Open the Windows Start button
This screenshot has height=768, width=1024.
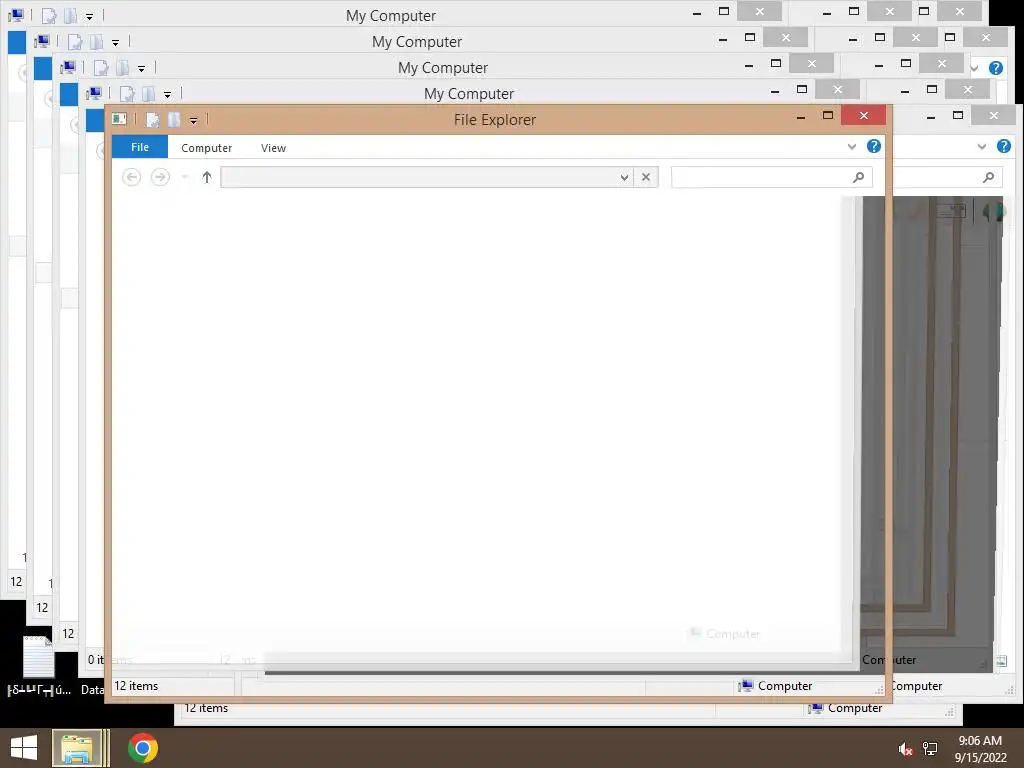pos(24,748)
